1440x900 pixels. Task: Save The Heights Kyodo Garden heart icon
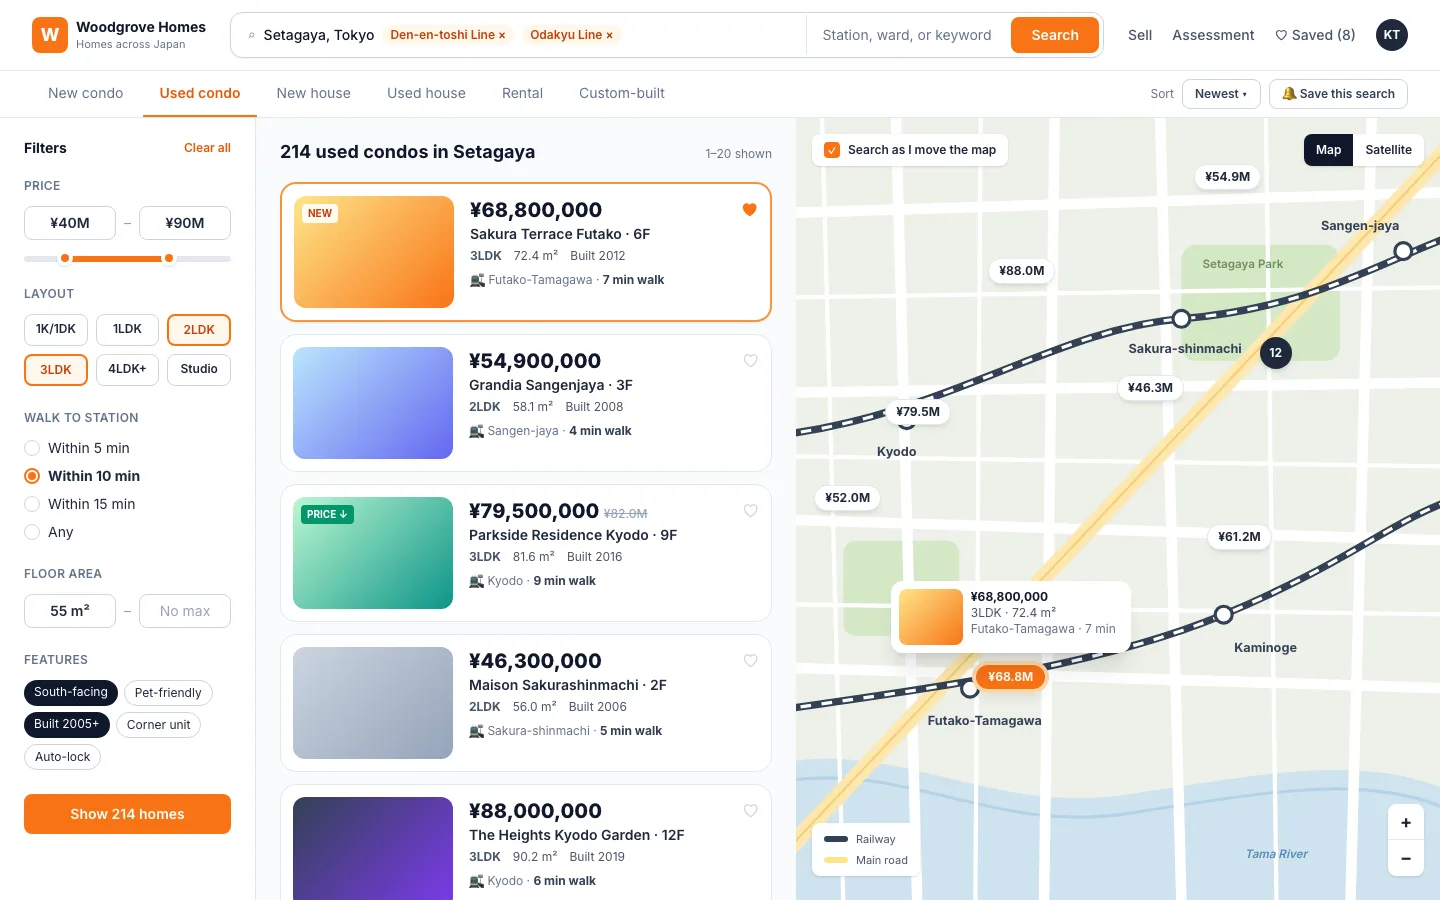[750, 811]
